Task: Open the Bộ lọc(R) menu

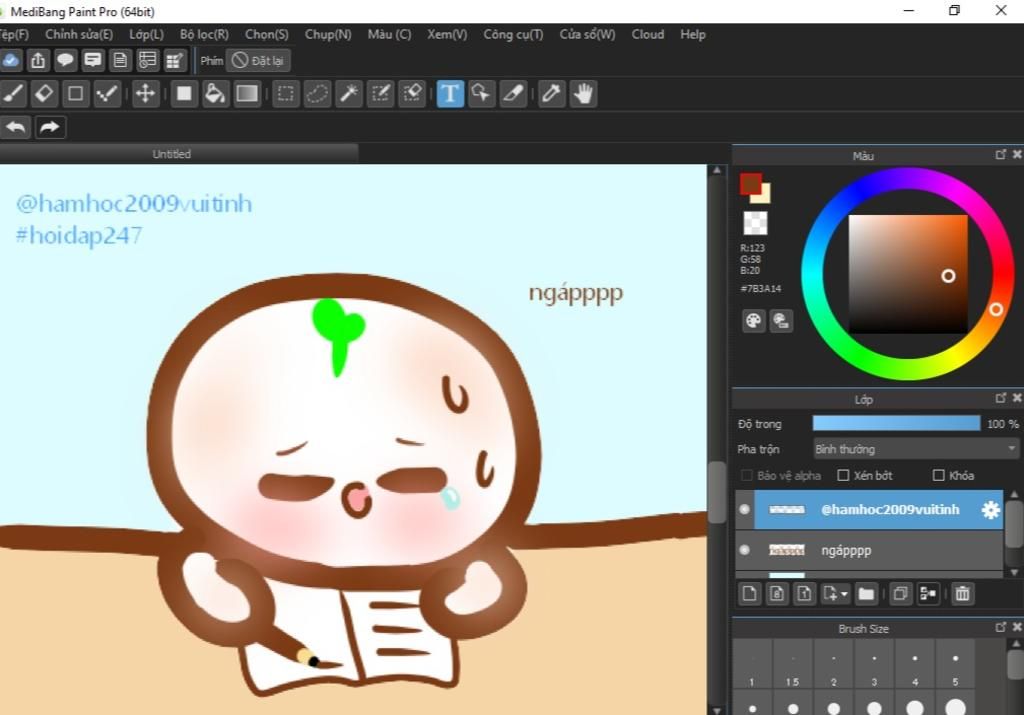Action: 204,35
